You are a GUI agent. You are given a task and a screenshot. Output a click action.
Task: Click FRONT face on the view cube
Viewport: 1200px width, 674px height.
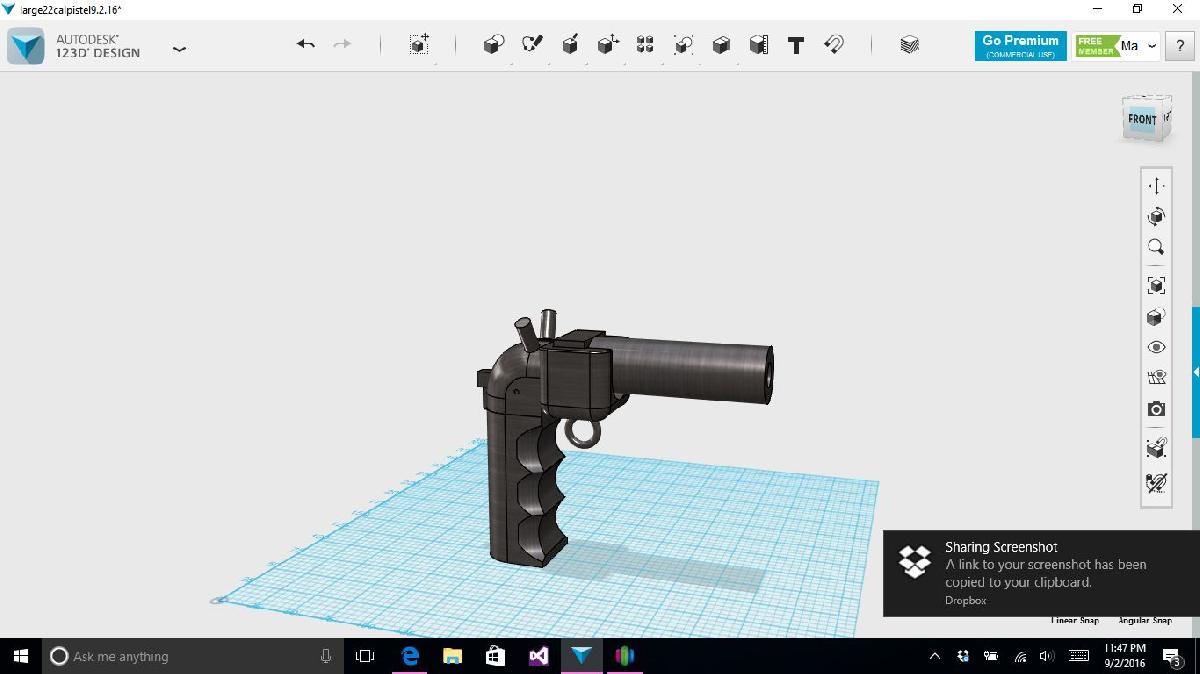[x=1141, y=118]
